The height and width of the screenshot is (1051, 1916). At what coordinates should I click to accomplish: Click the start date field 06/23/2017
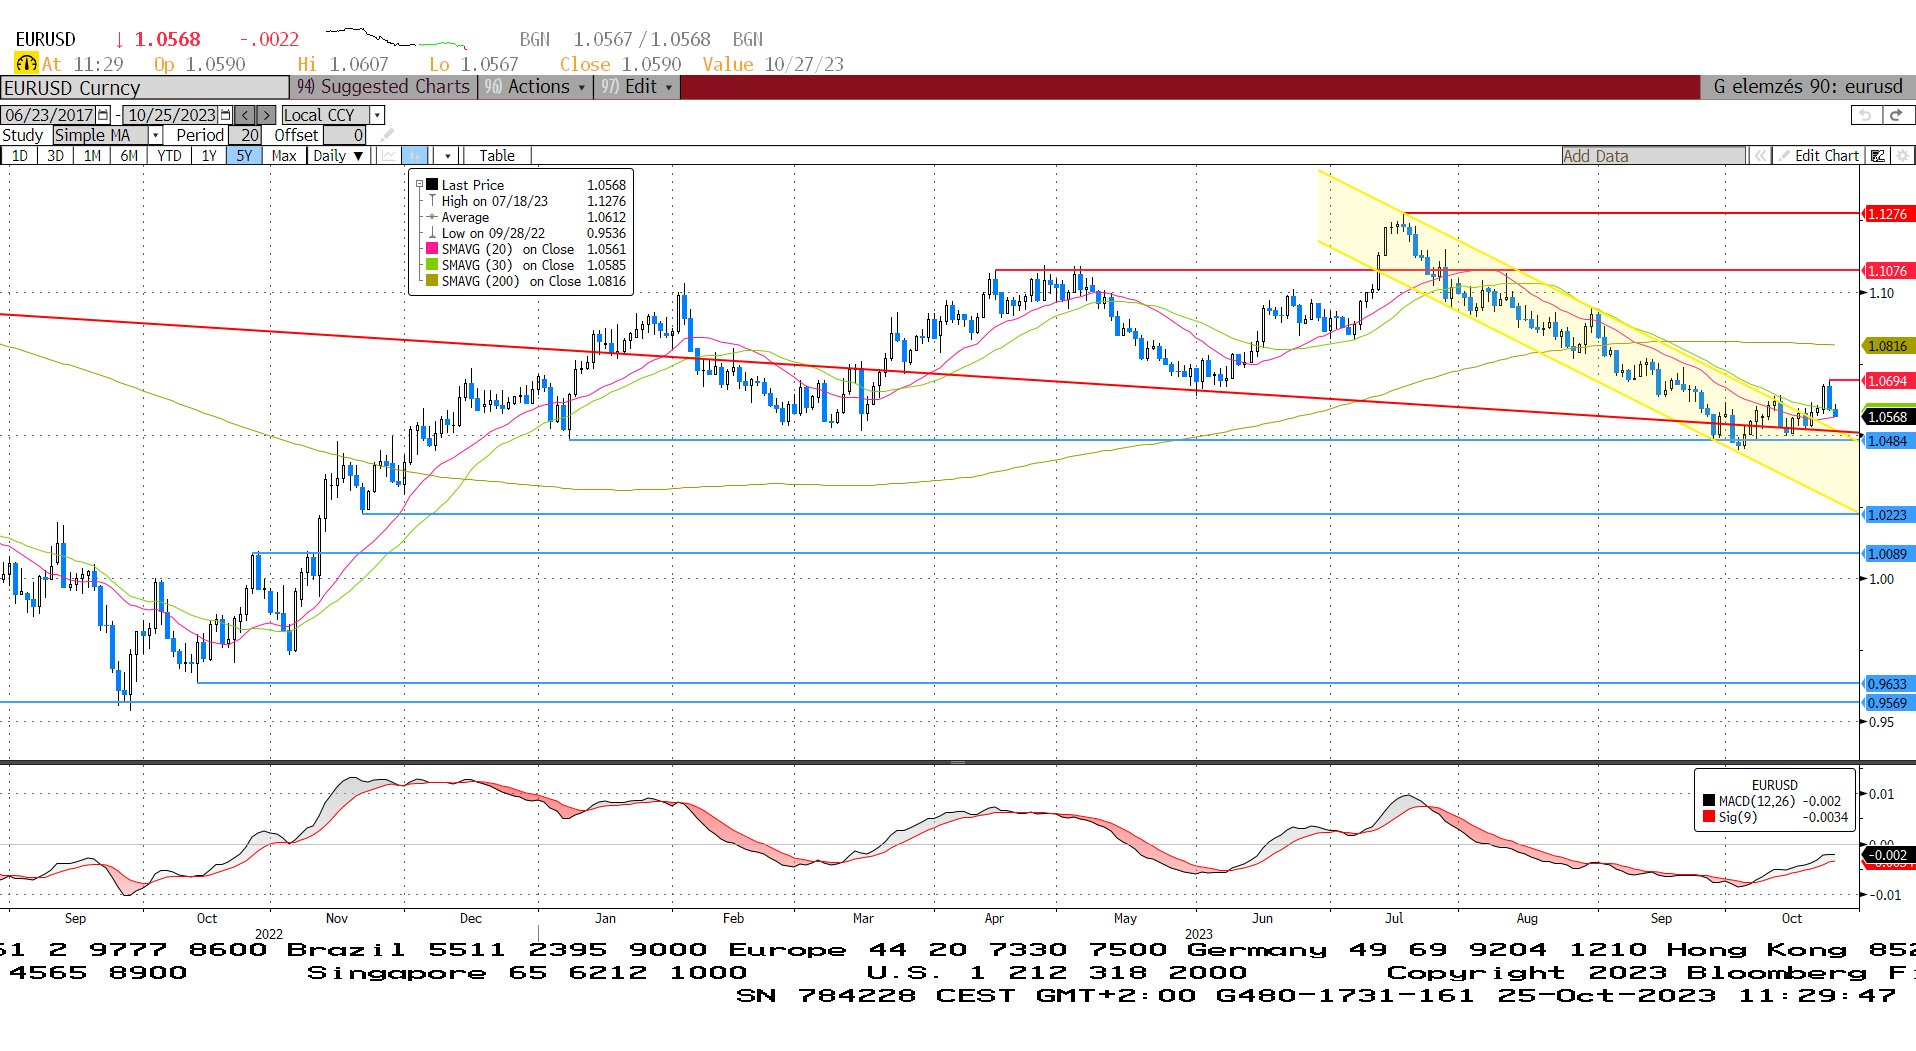tap(49, 115)
